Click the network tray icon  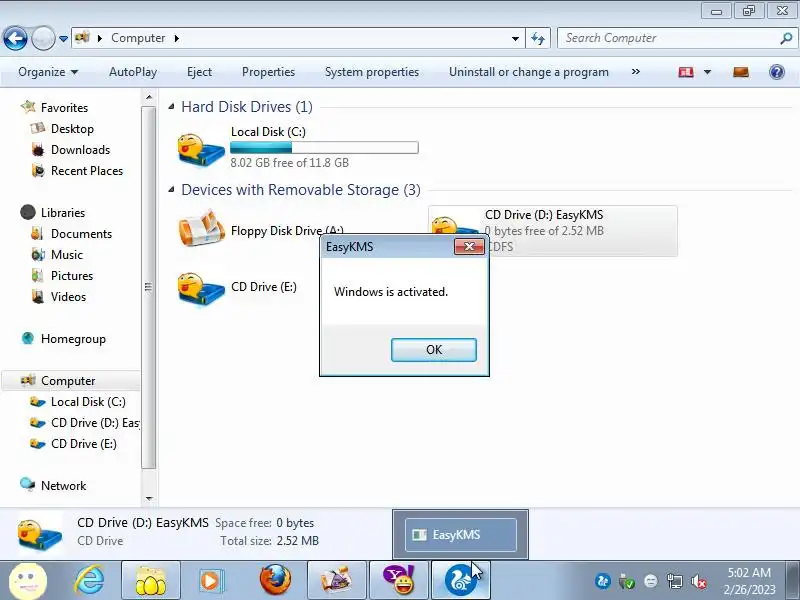click(674, 581)
